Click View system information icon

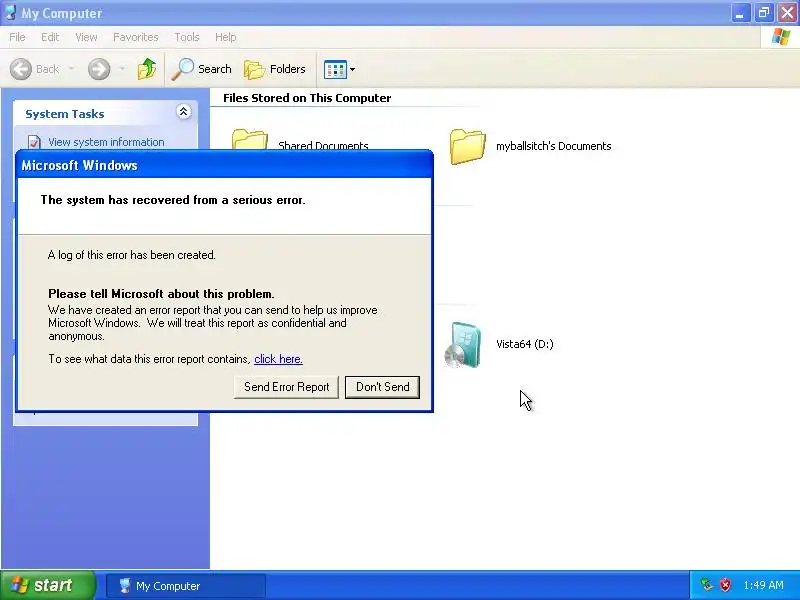tap(34, 142)
